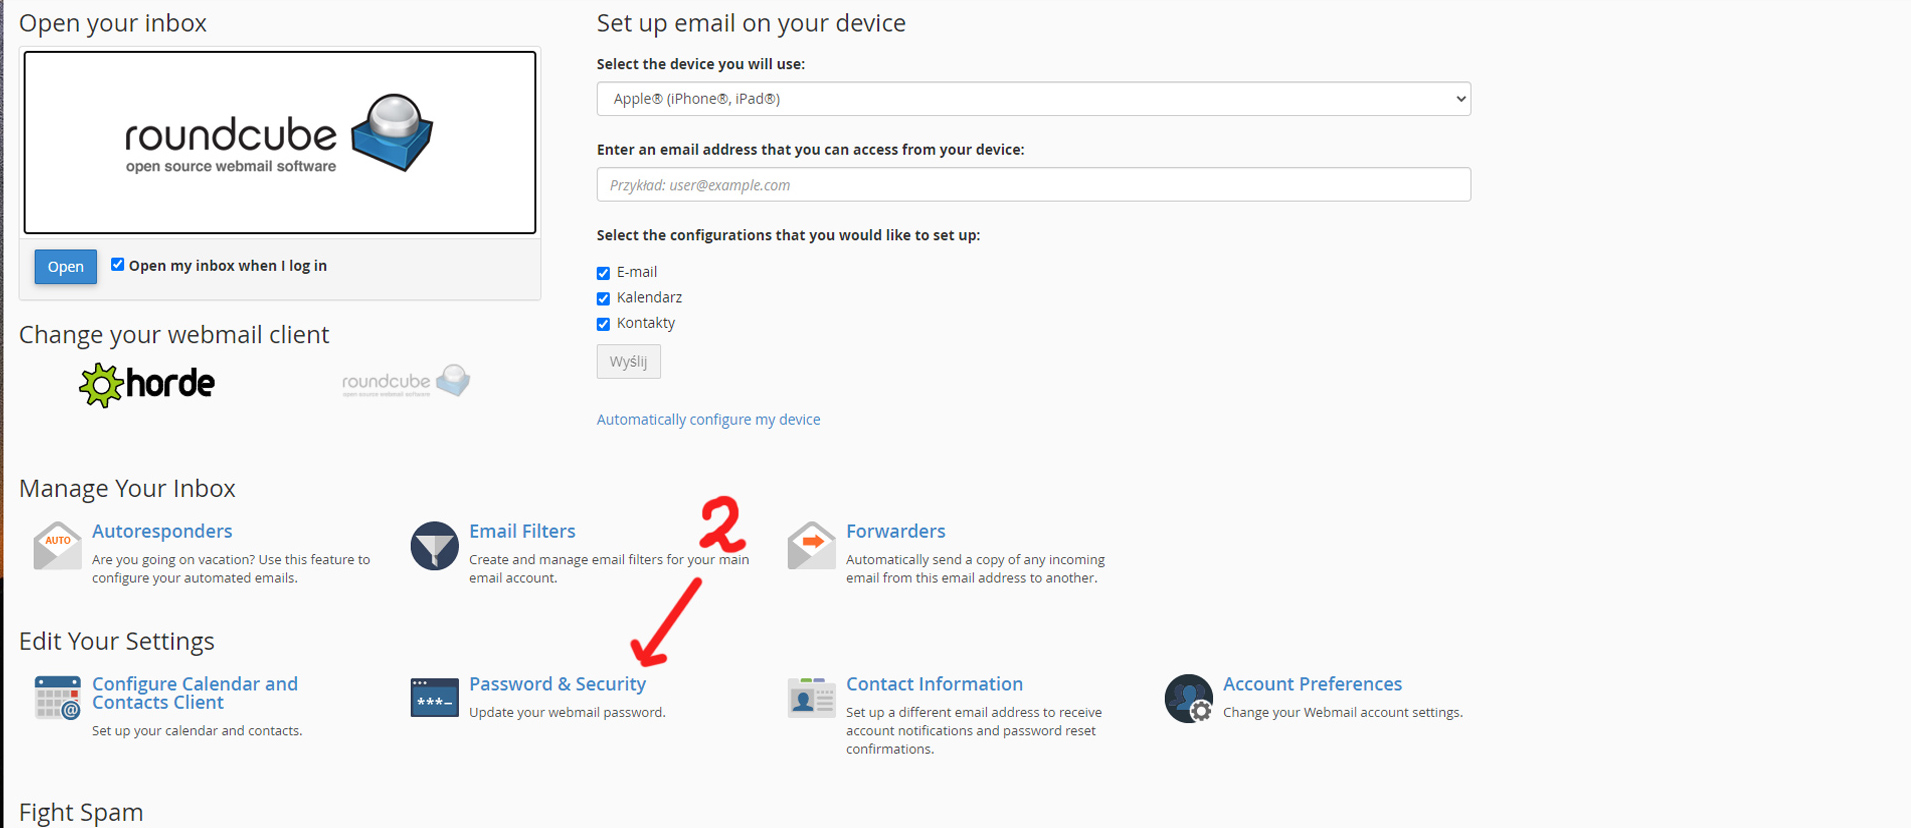
Task: Click the Contact Information card icon
Action: pos(811,698)
